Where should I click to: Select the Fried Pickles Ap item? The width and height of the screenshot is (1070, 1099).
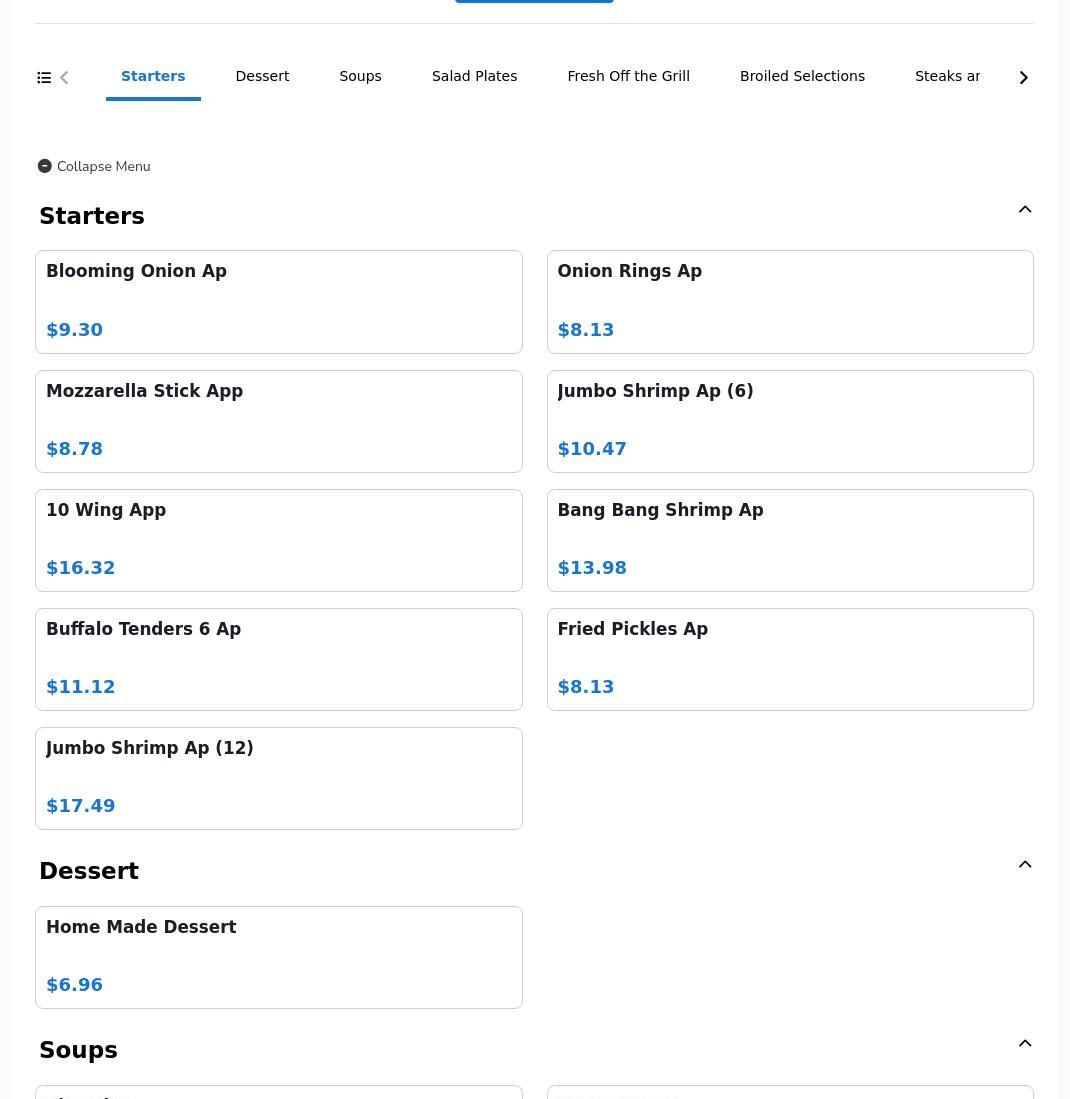pyautogui.click(x=789, y=659)
